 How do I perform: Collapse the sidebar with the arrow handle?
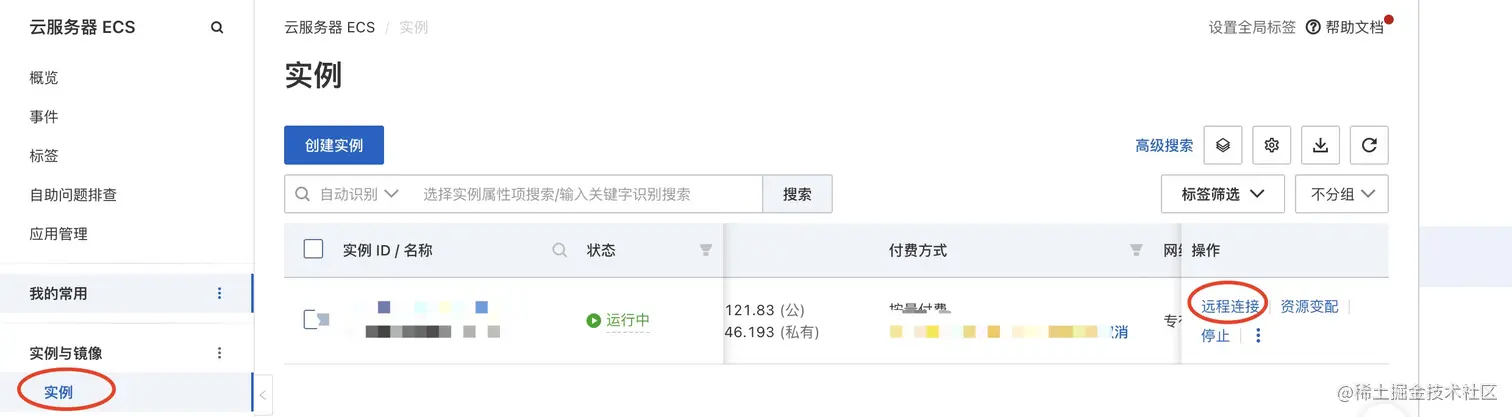(x=263, y=395)
